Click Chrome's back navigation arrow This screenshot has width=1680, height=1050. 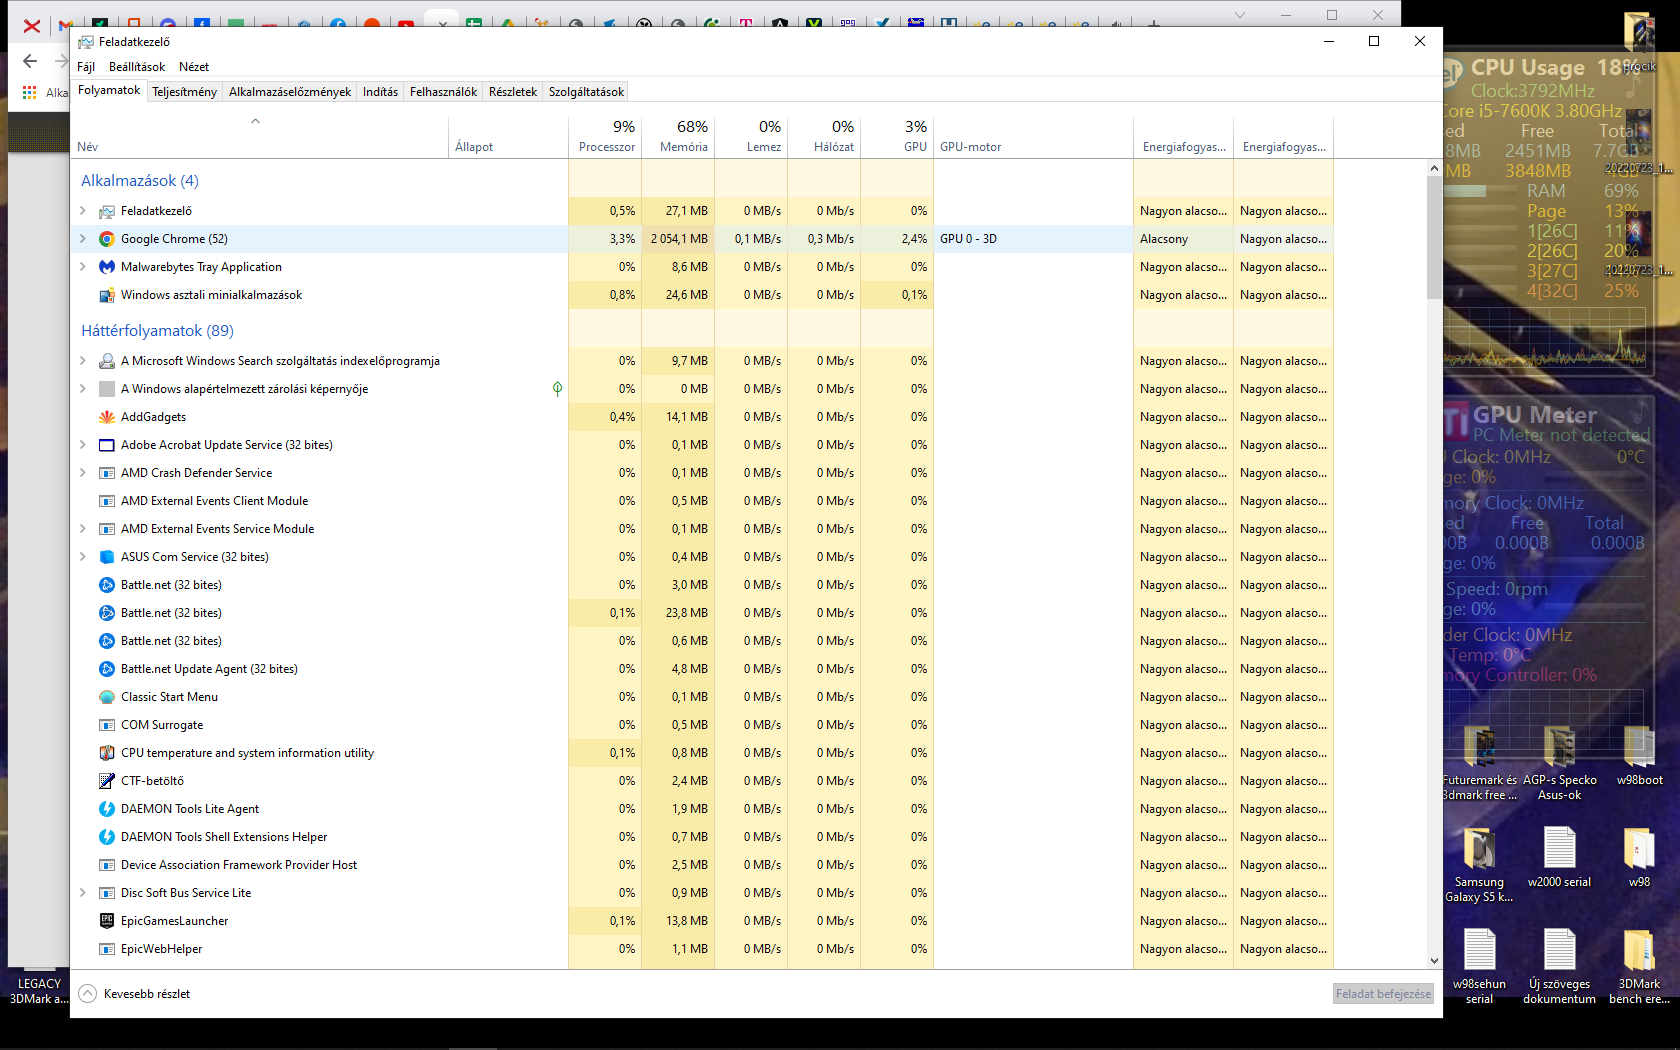click(30, 61)
